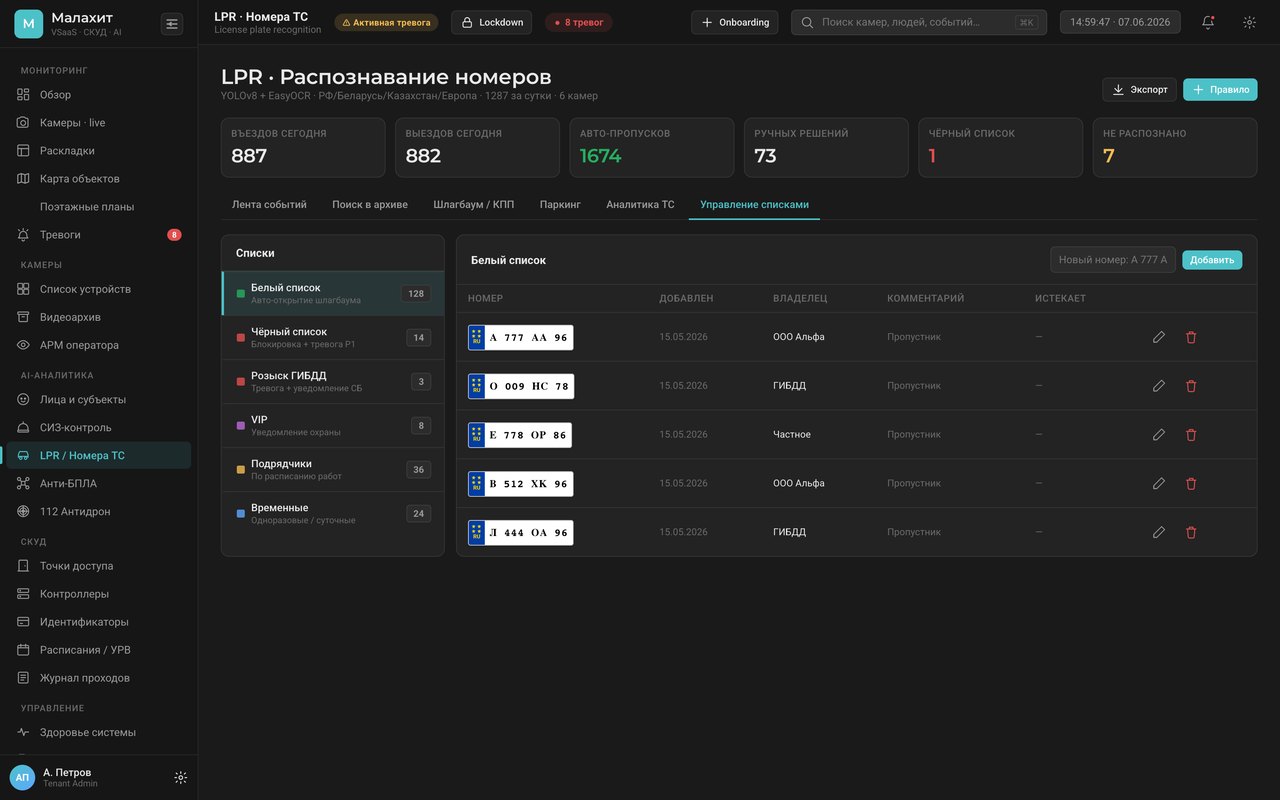Switch theme with the sun icon in top bar

pos(1249,22)
